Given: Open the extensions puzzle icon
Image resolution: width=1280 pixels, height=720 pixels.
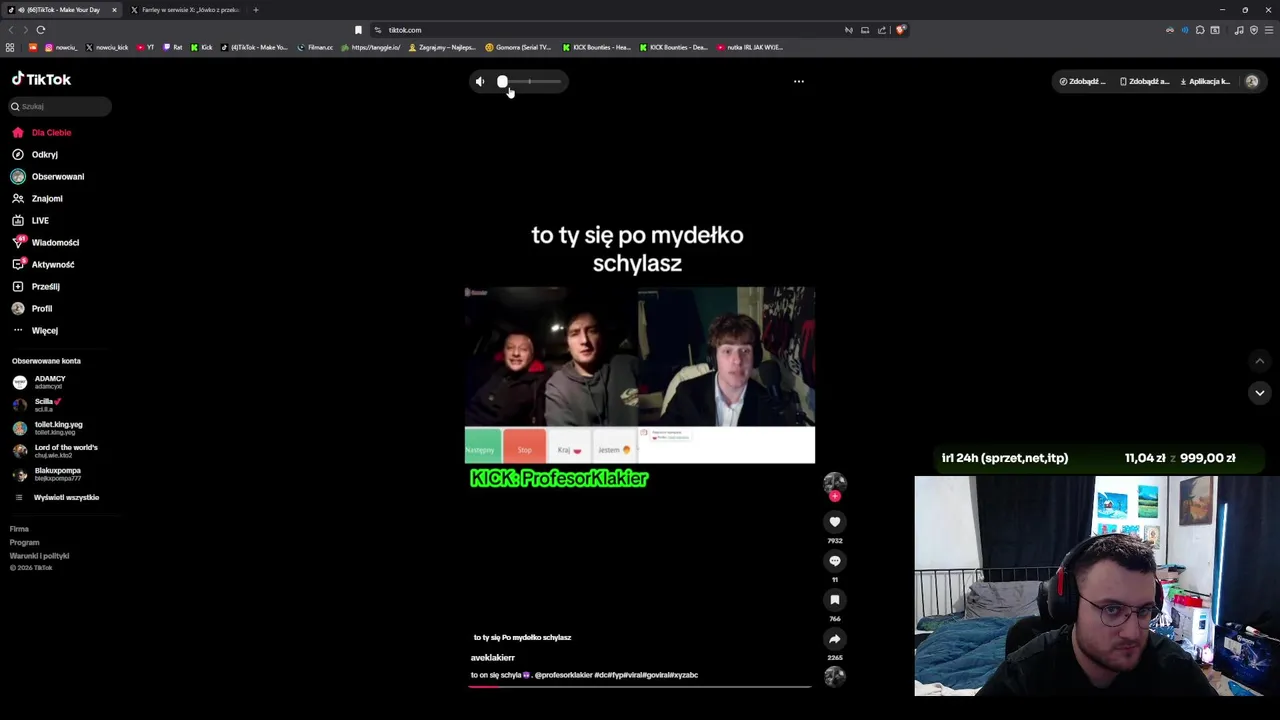Looking at the screenshot, I should [x=1200, y=30].
